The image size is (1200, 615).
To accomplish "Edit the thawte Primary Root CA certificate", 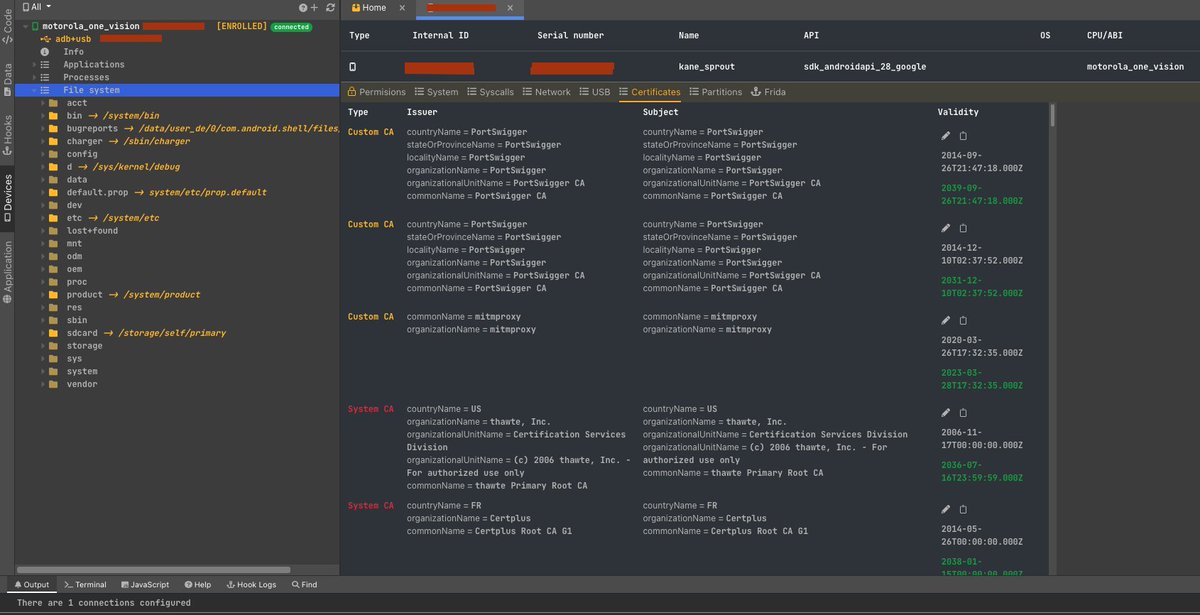I will tap(946, 413).
